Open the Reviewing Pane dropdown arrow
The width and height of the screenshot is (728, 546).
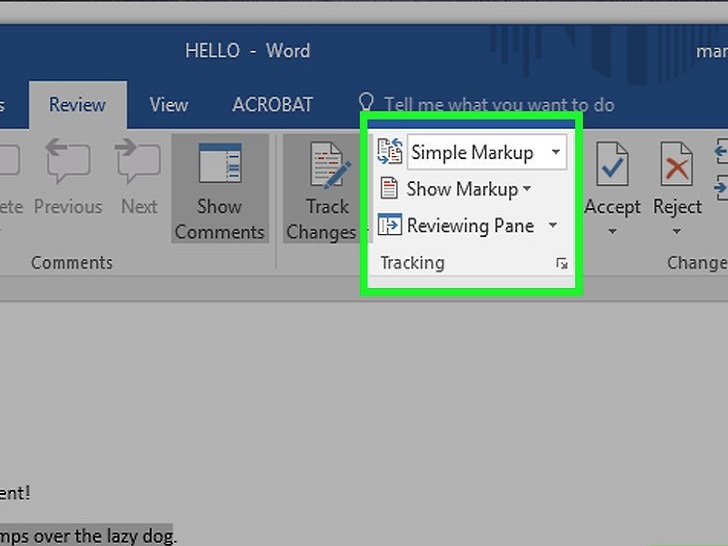coord(552,225)
